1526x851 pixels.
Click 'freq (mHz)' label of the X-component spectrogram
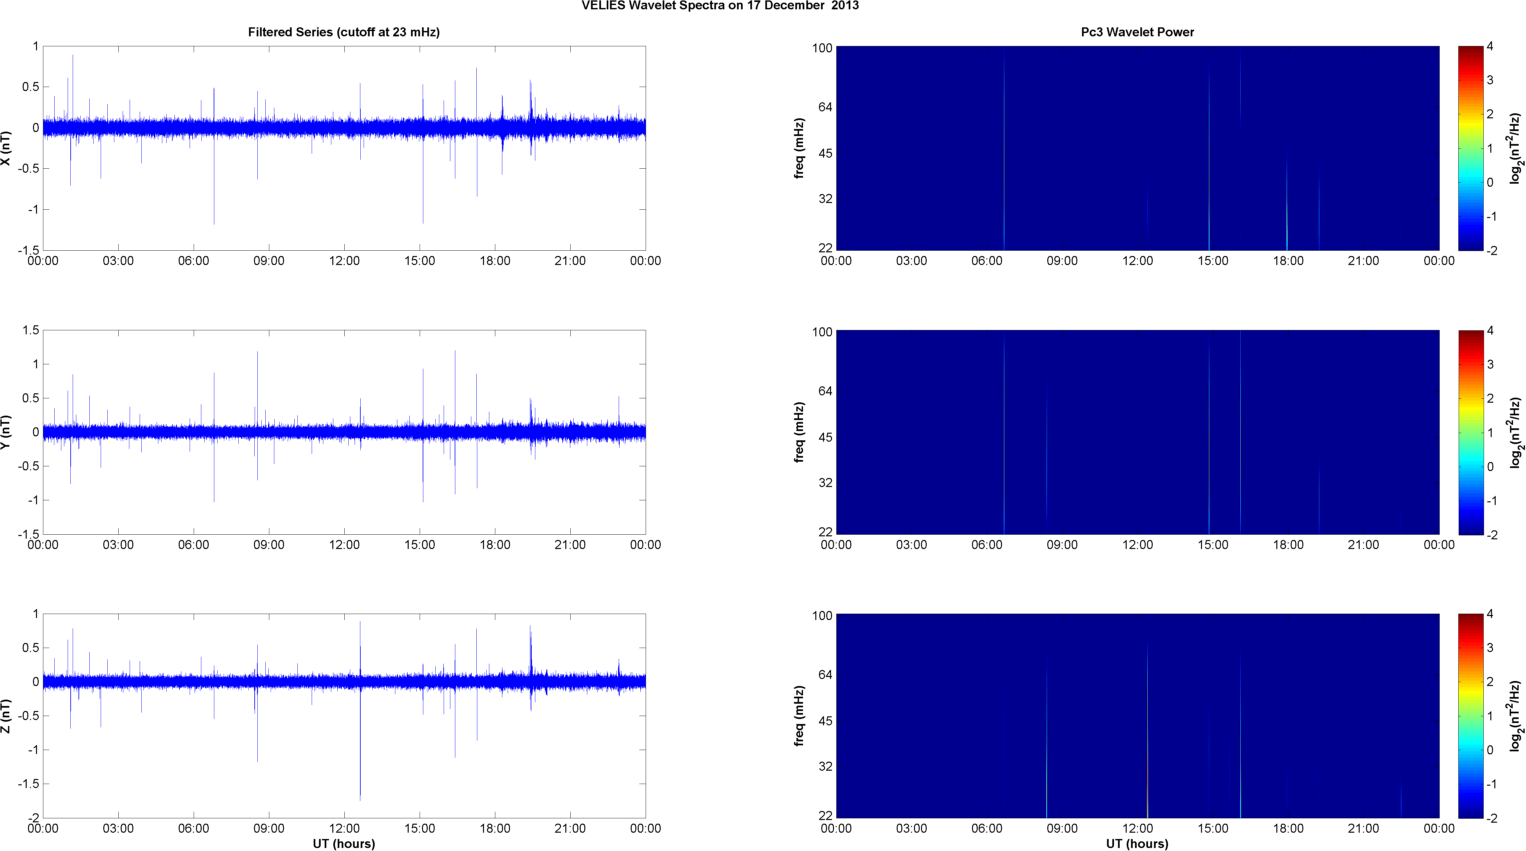click(799, 148)
